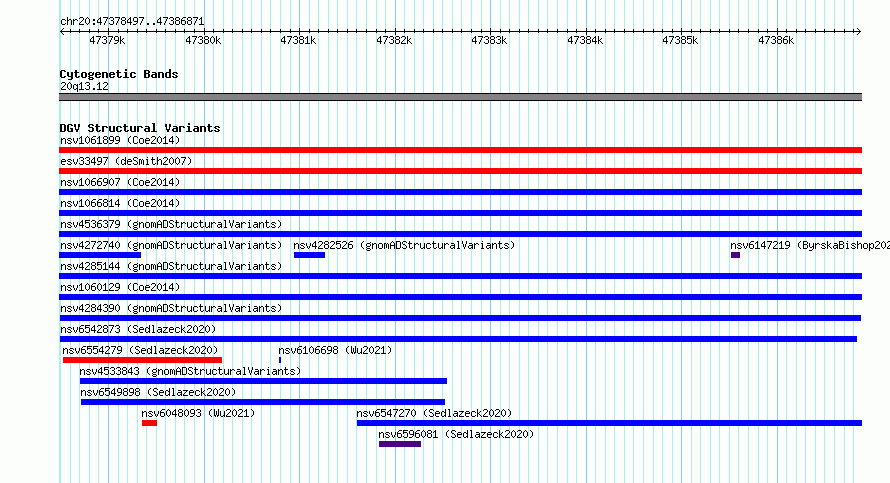
Task: Click the blue bar of nsv4284390
Action: 460,318
